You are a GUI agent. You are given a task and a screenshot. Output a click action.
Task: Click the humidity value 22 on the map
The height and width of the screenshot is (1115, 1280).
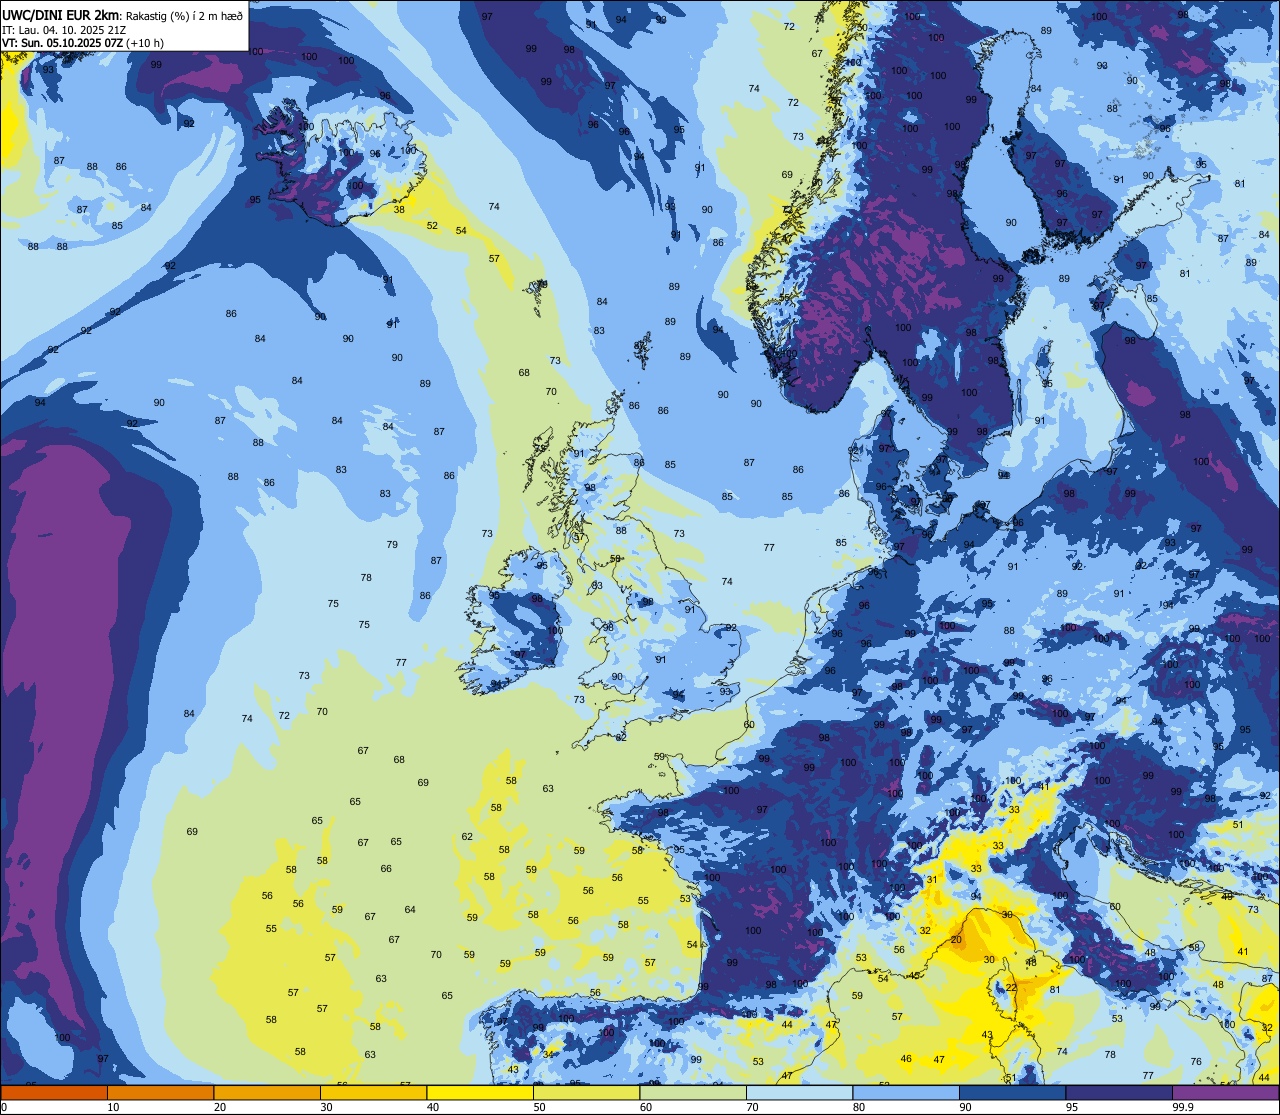pos(1011,987)
